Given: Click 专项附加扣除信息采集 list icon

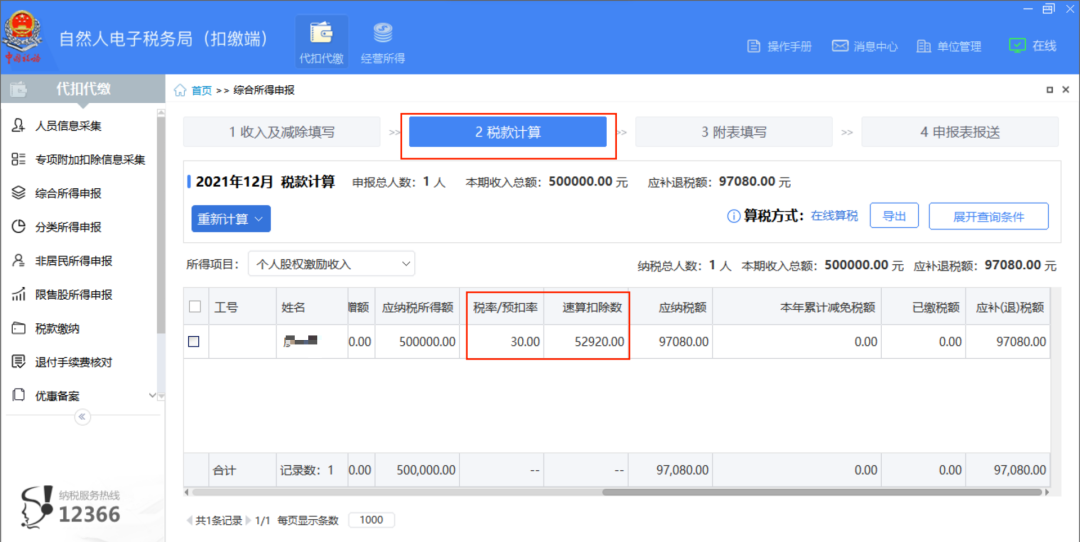Looking at the screenshot, I should point(19,159).
